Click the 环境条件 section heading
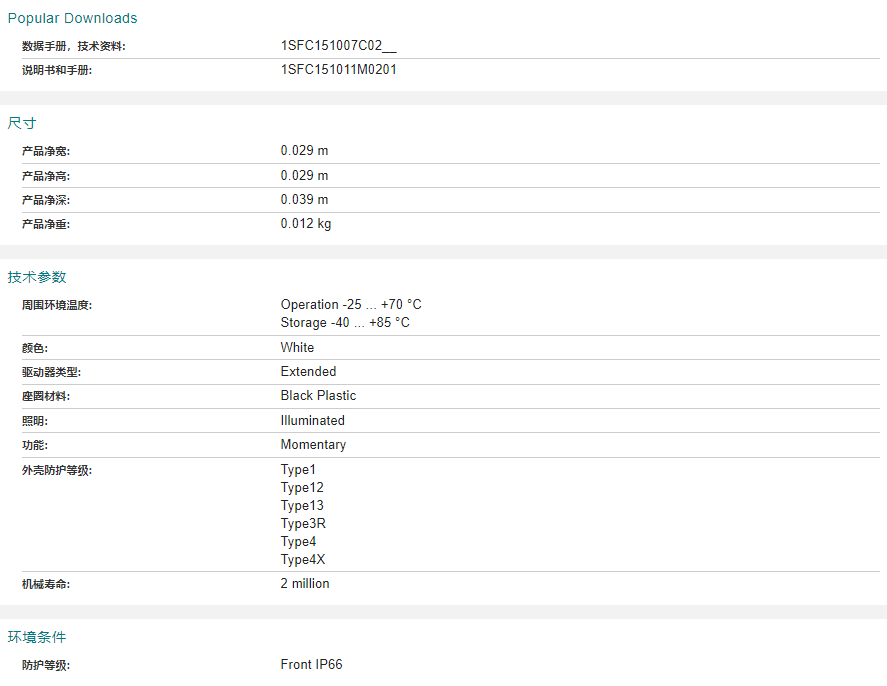The height and width of the screenshot is (686, 887). [x=37, y=637]
